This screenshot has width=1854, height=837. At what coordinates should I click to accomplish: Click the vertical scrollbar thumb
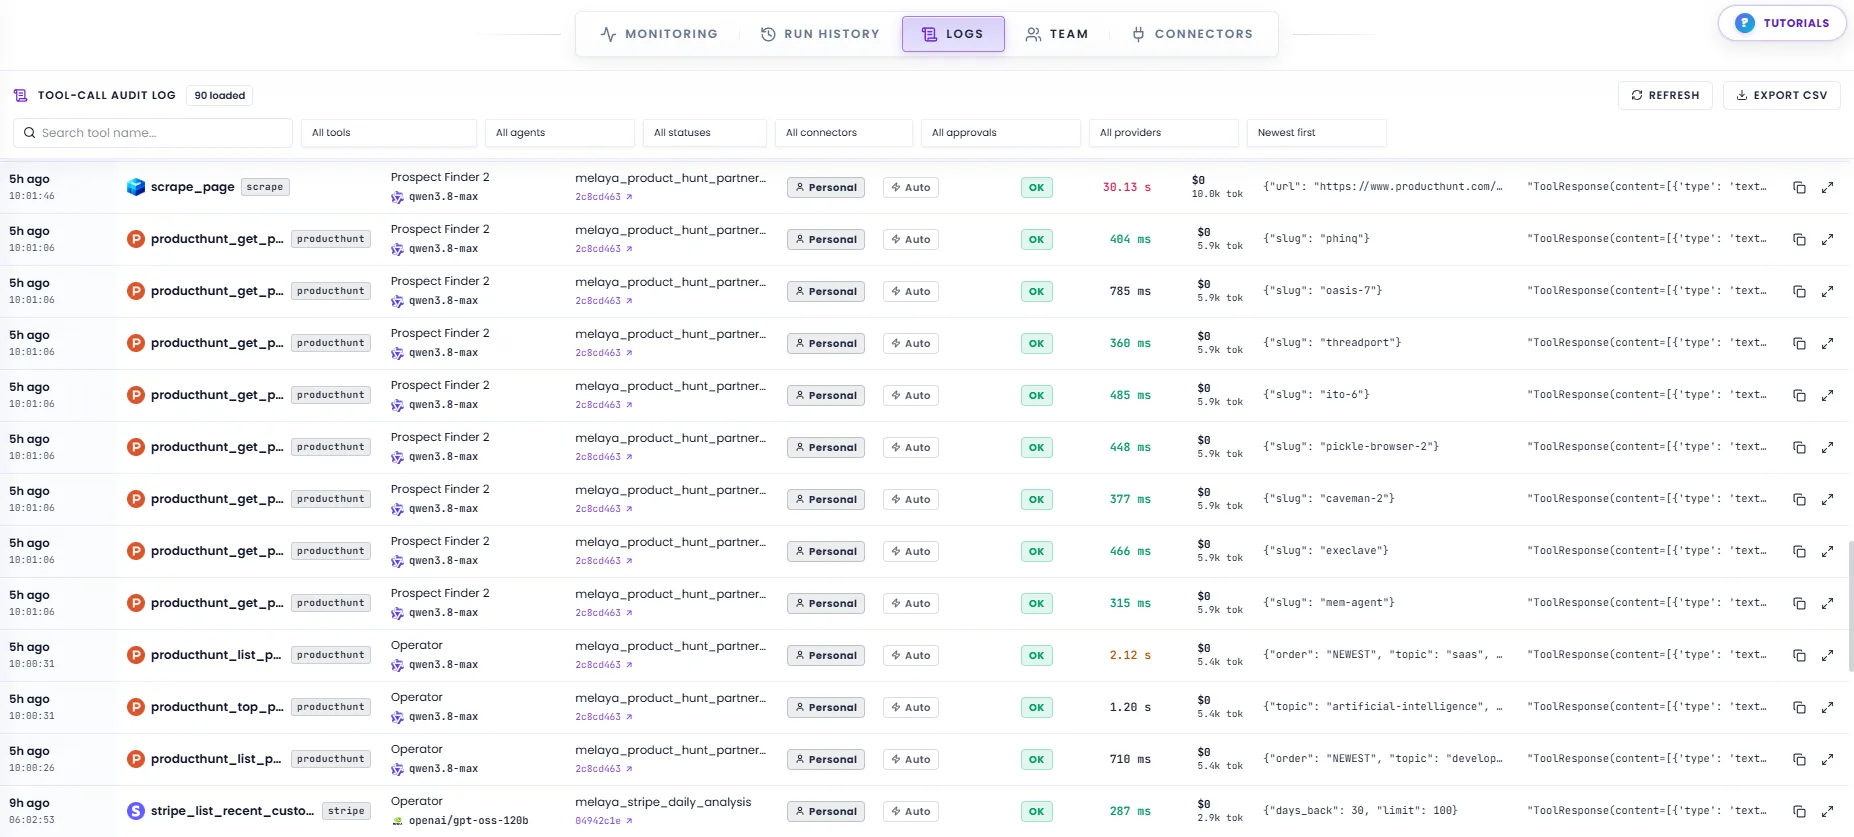click(x=1850, y=606)
